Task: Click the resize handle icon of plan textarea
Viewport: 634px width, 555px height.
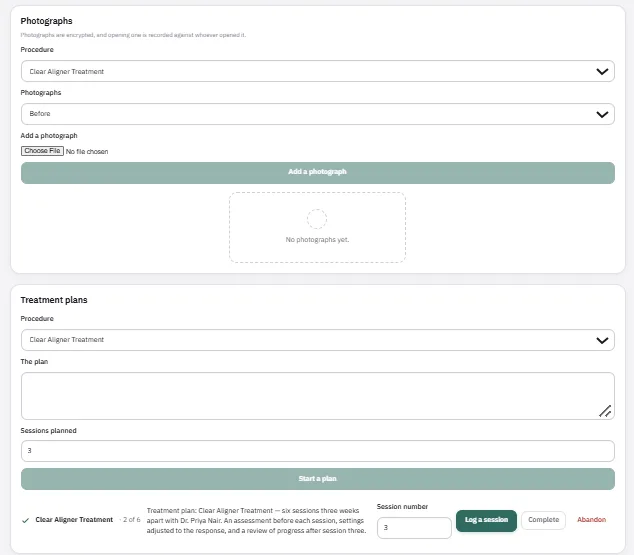Action: [x=605, y=411]
